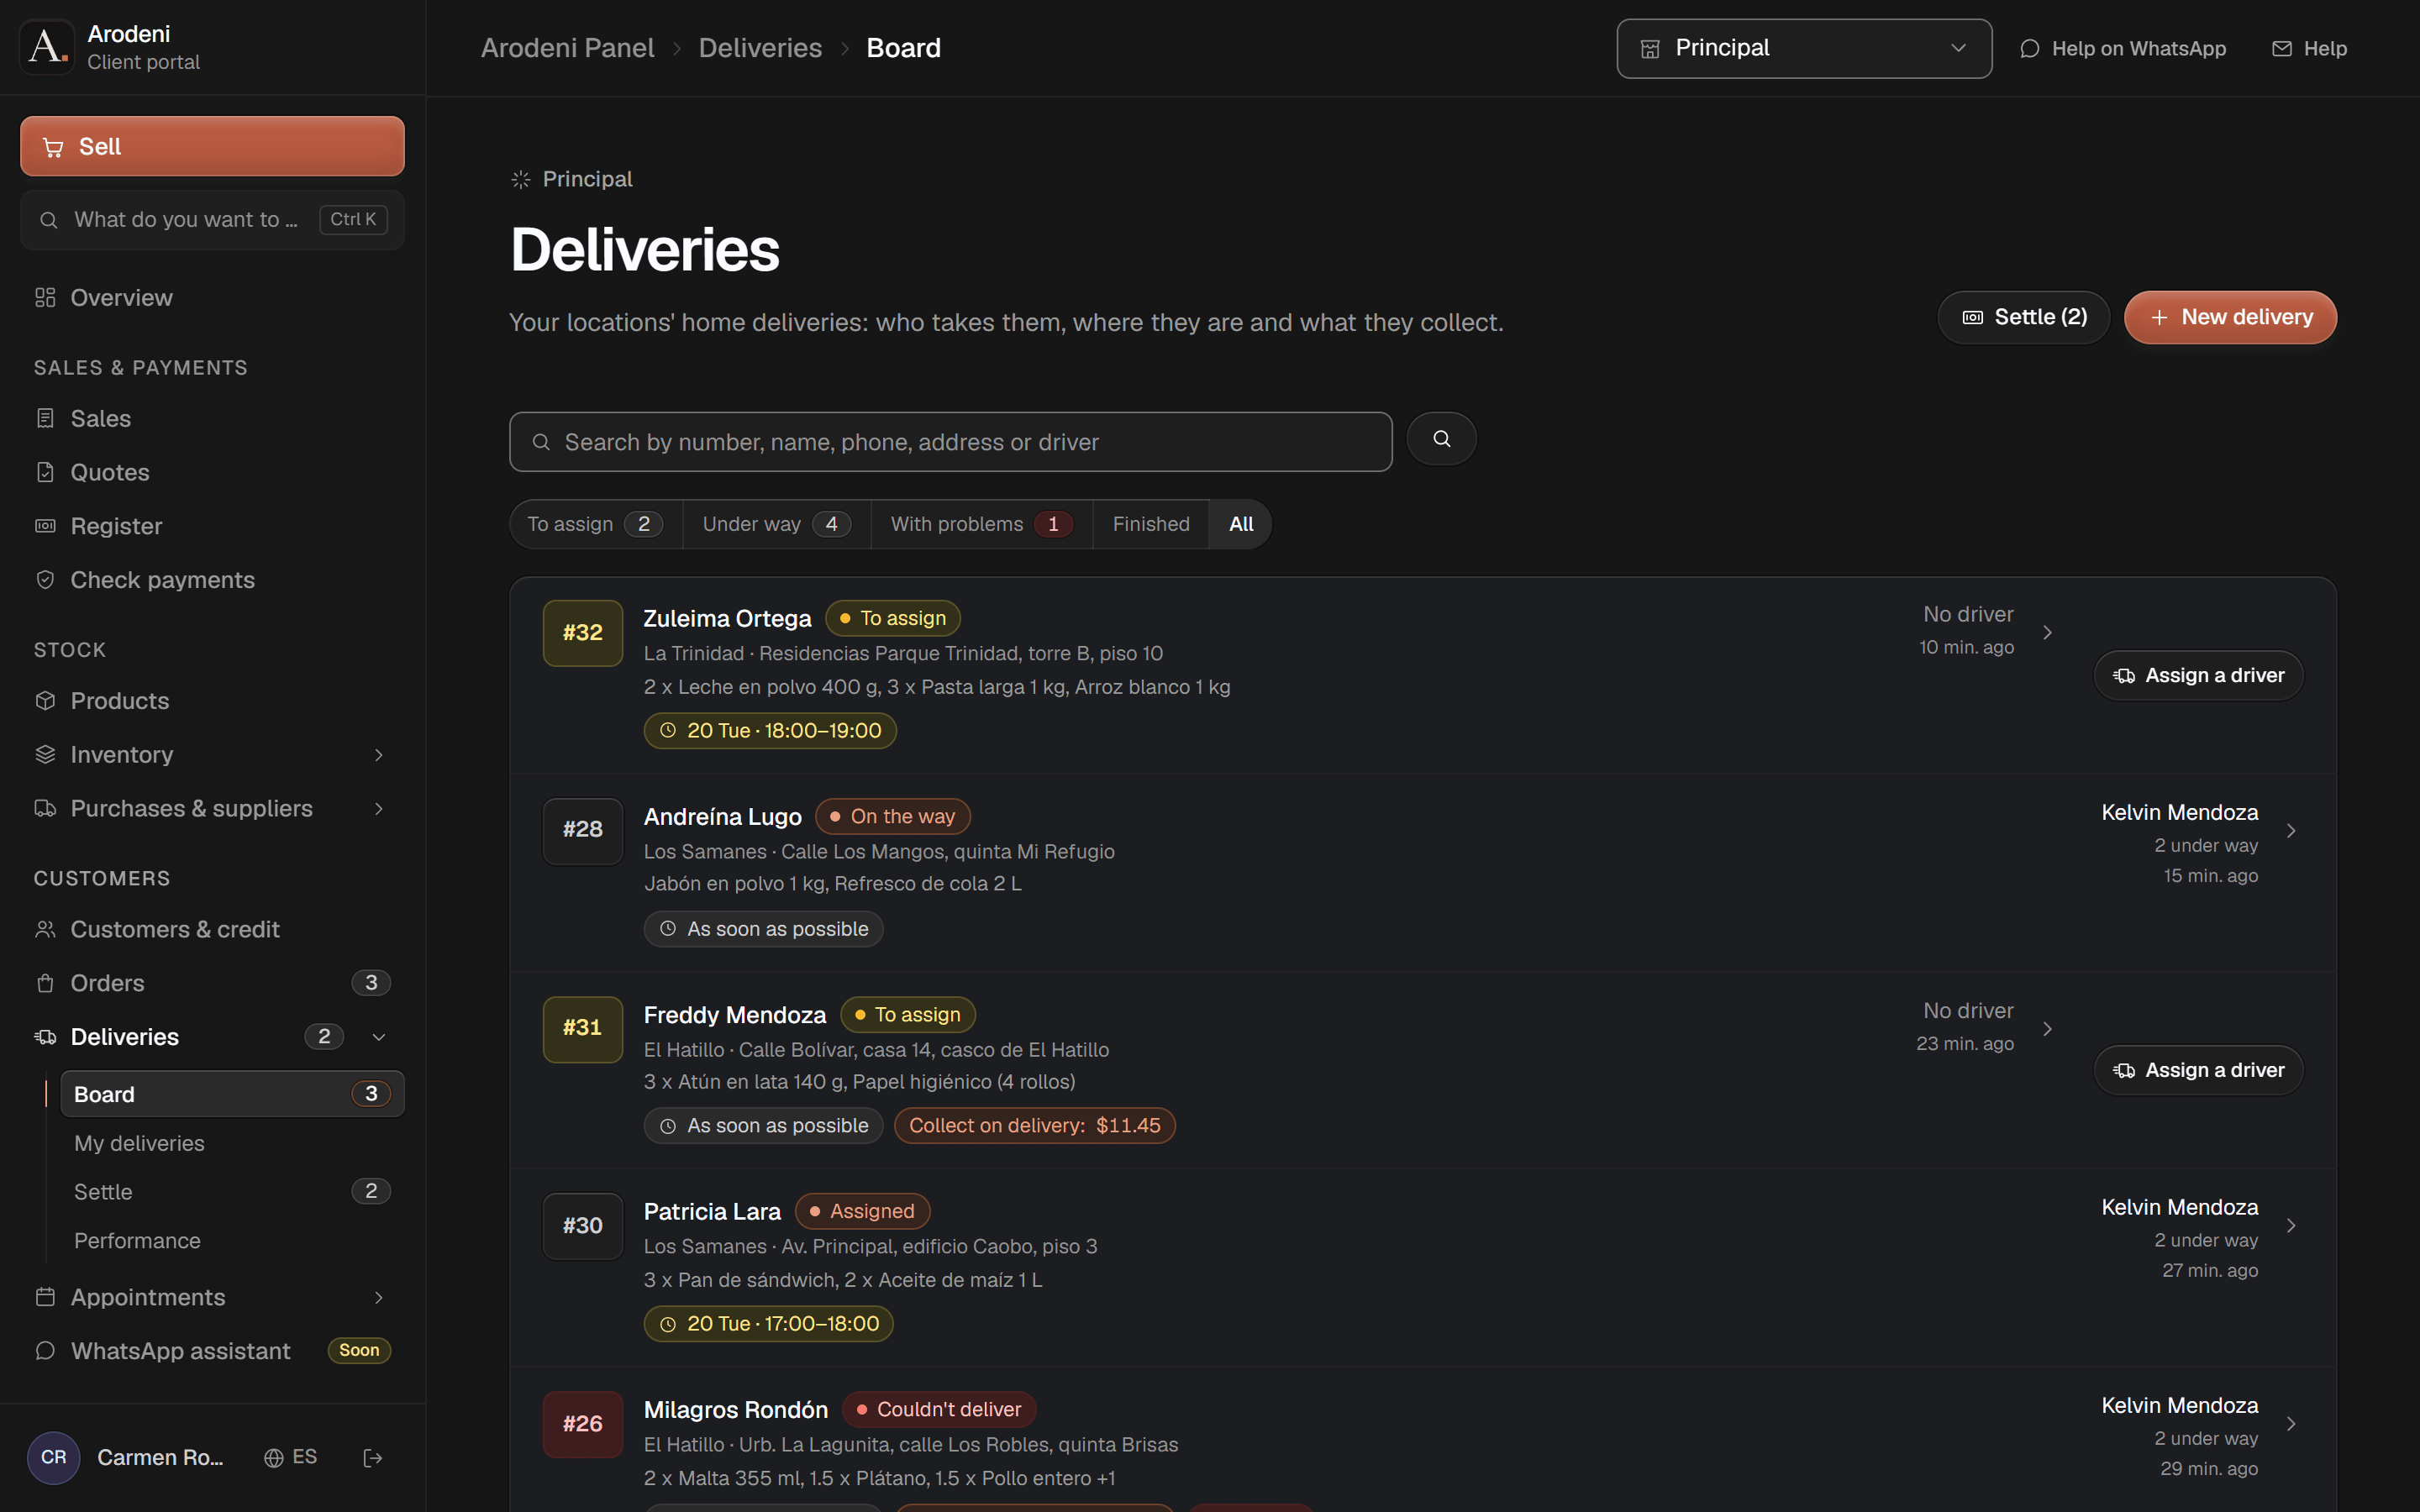Assign a driver to Freddy Mendoza
Image resolution: width=2420 pixels, height=1512 pixels.
tap(2198, 1070)
